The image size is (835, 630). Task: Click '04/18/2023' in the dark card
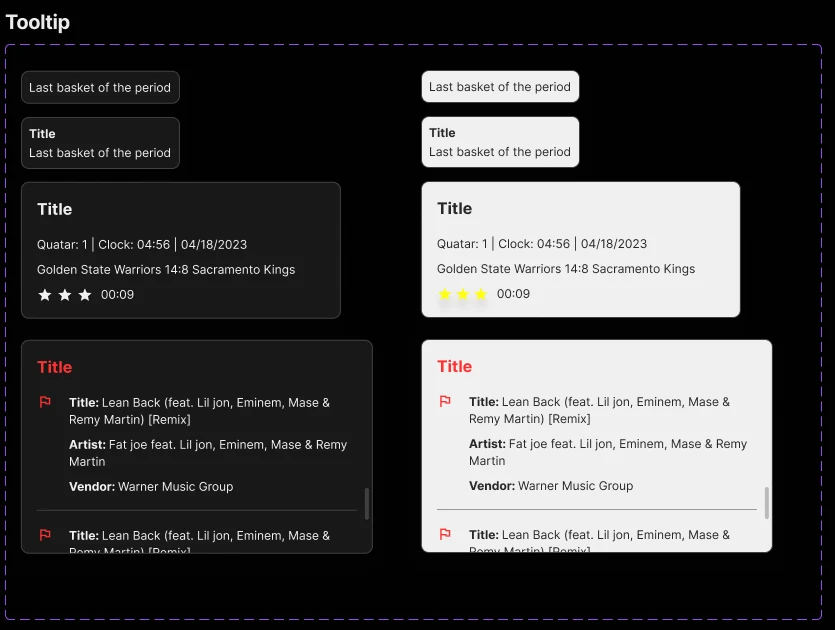(x=214, y=244)
